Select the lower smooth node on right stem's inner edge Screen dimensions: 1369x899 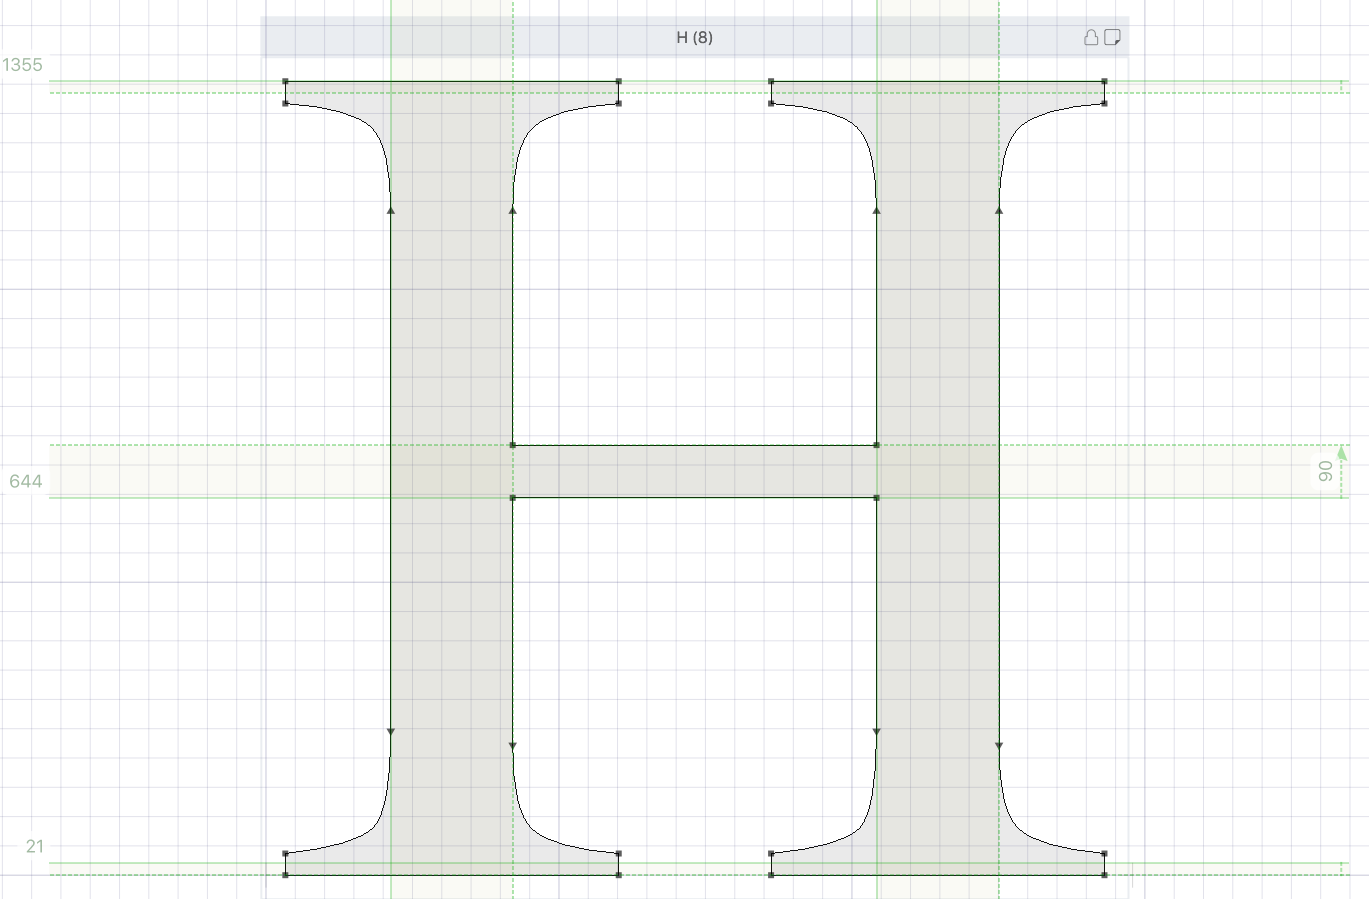pyautogui.click(x=877, y=732)
